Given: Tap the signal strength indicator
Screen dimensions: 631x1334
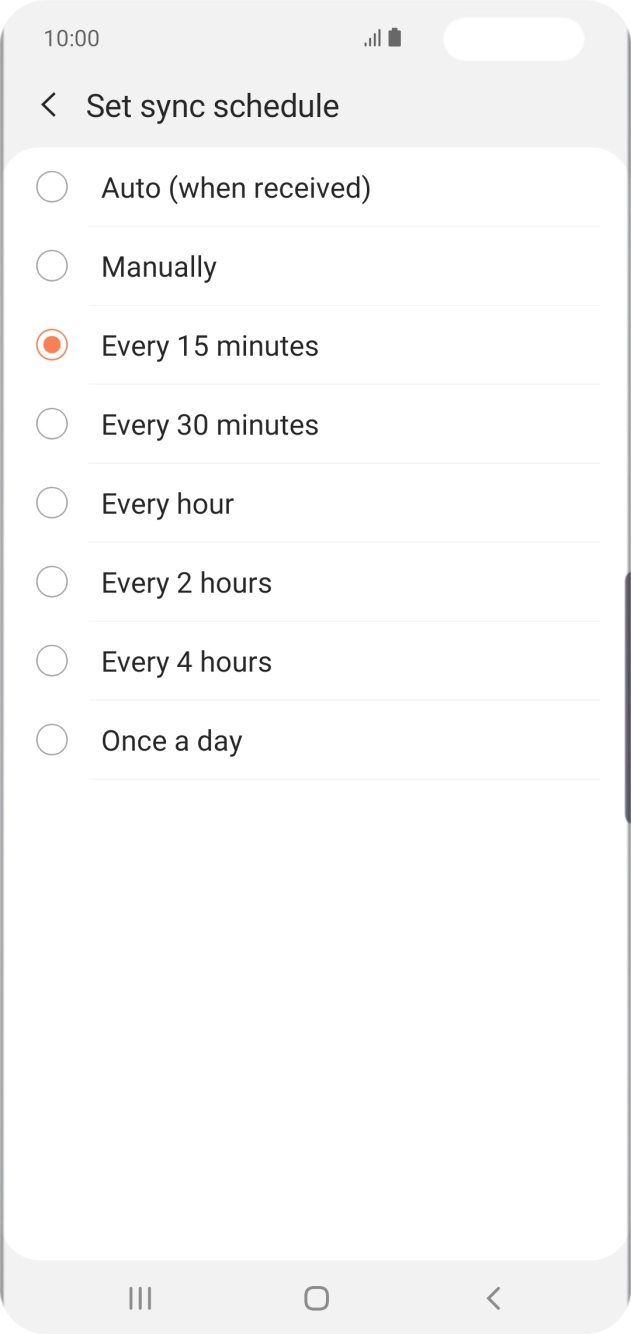Looking at the screenshot, I should 371,38.
